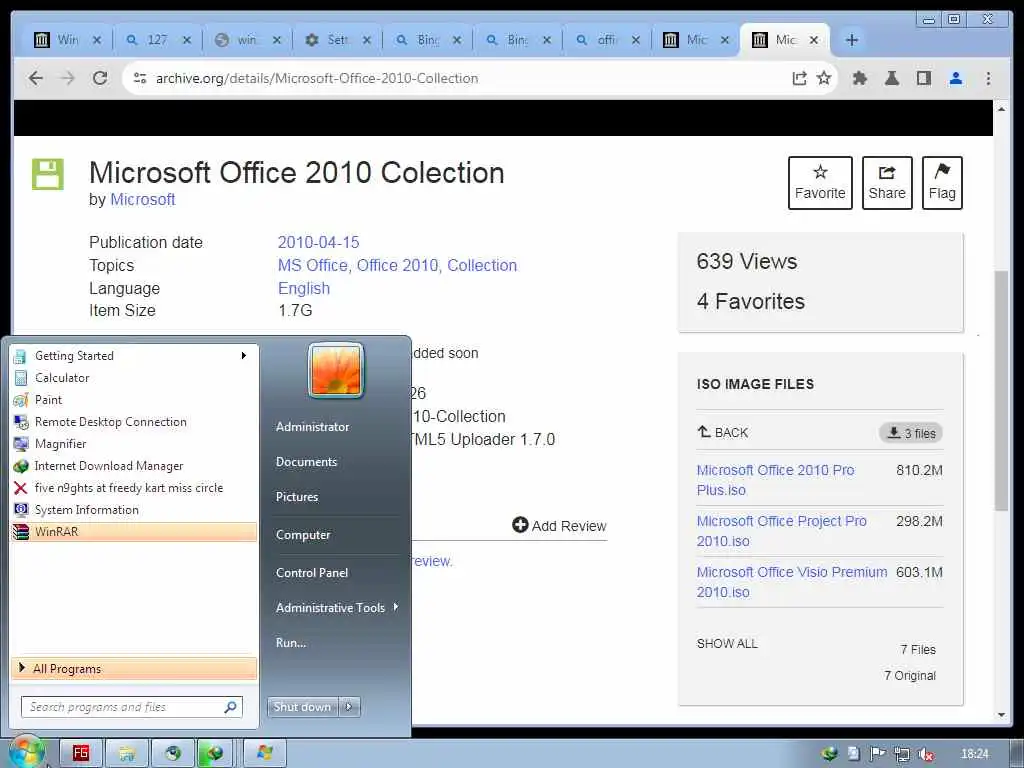The width and height of the screenshot is (1024, 768).
Task: Open the Extensions puzzle icon
Action: point(860,78)
